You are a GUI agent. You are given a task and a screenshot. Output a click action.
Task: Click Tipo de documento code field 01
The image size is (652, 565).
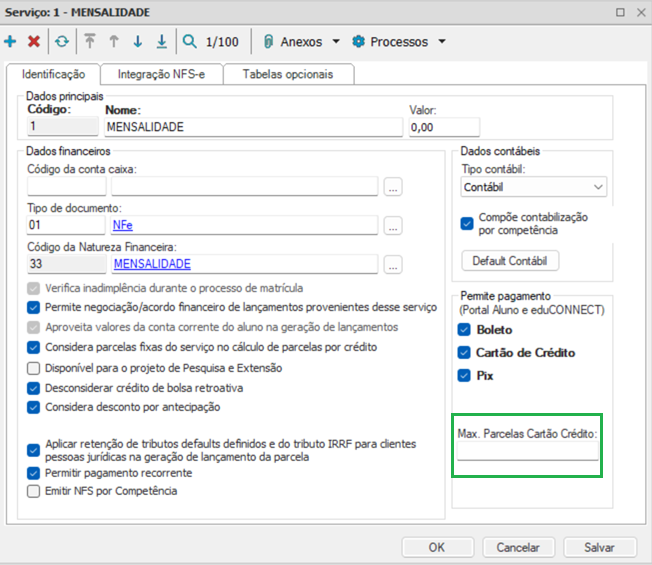click(x=66, y=225)
